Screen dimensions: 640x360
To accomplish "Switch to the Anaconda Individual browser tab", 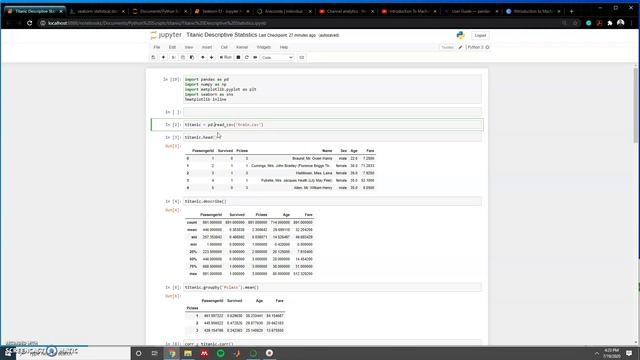I will 284,11.
